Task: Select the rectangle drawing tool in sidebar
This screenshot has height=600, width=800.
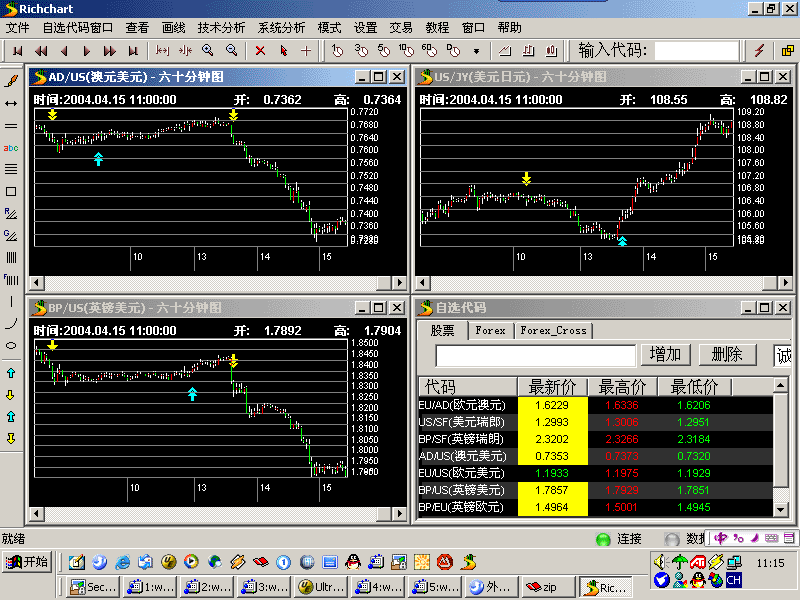Action: click(x=11, y=192)
